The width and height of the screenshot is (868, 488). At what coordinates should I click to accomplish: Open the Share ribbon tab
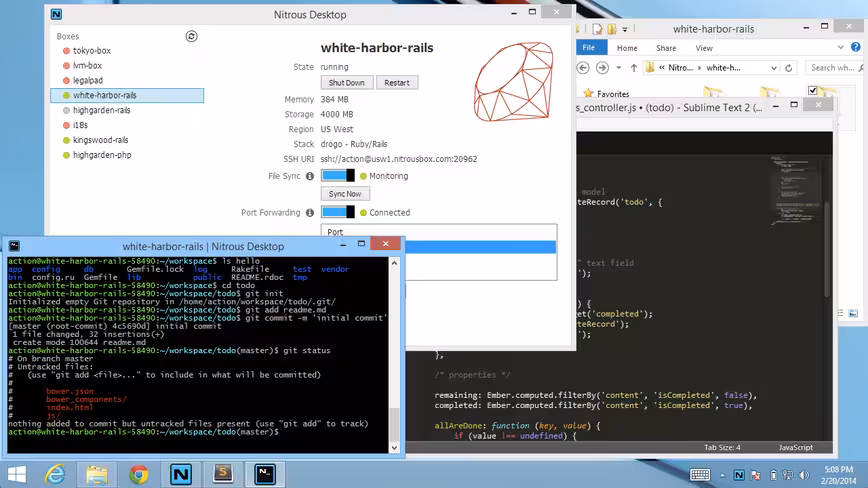(666, 48)
